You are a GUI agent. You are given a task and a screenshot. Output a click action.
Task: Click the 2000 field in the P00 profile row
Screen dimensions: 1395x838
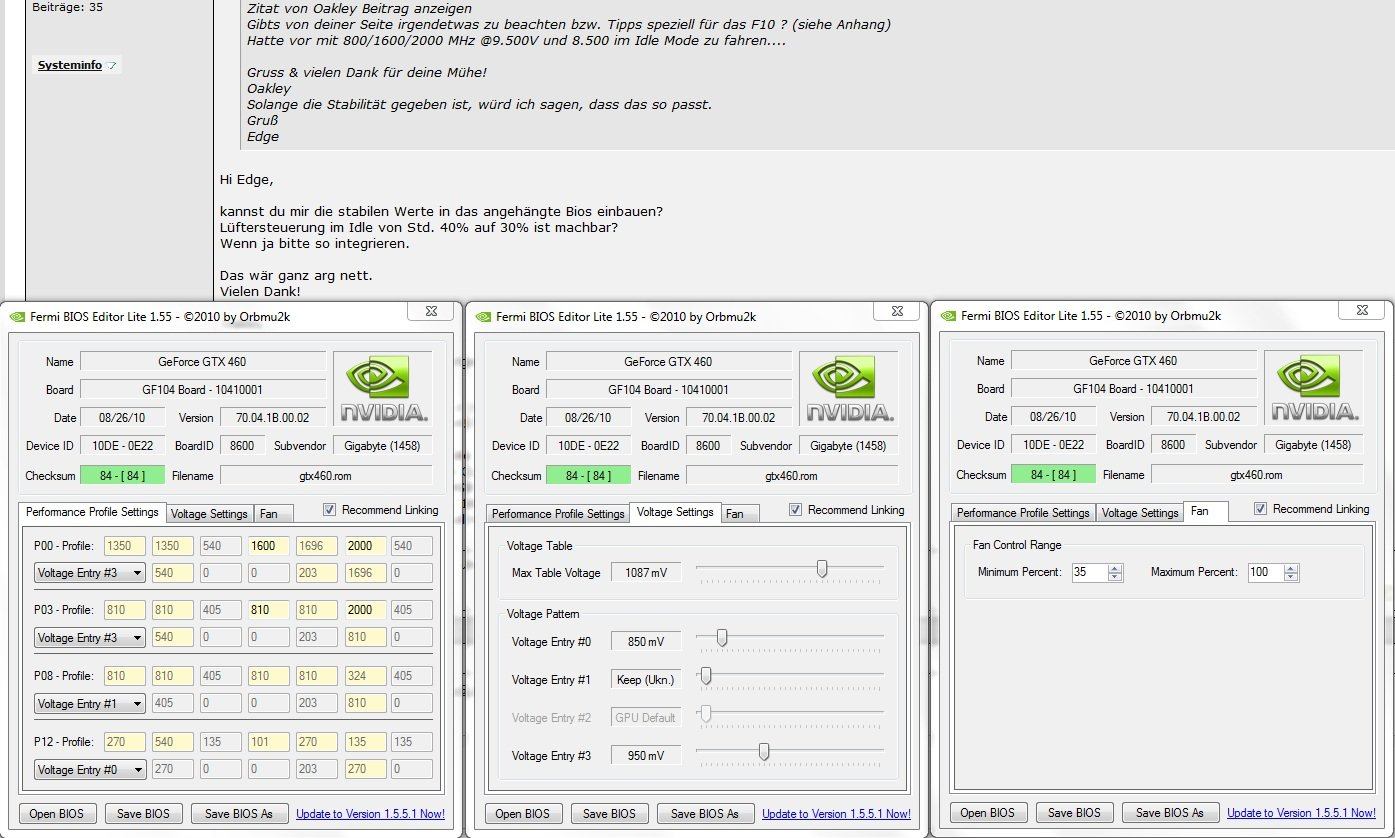point(365,546)
